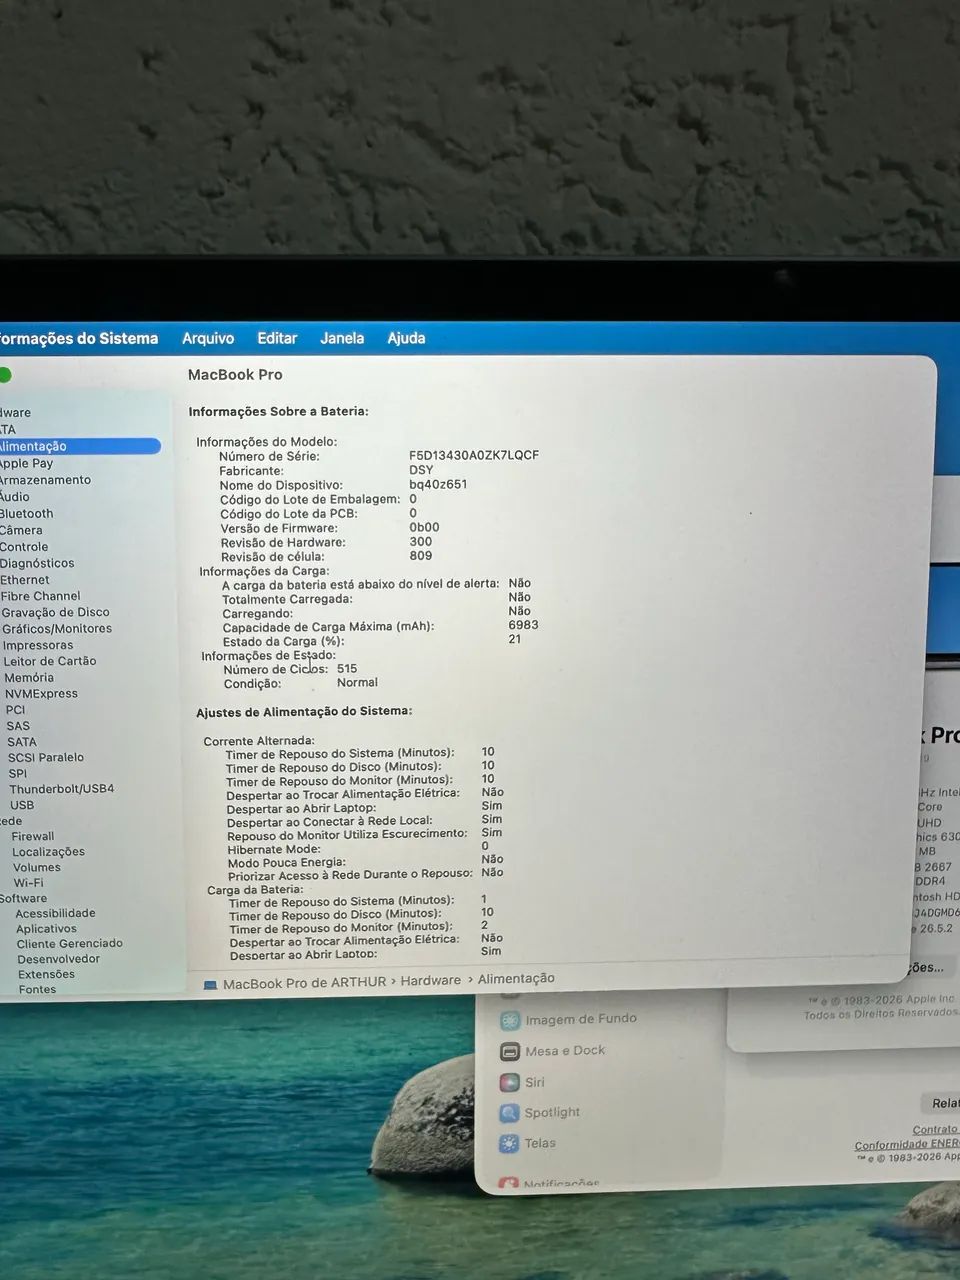Select Aplicativos in the sidebar
The image size is (960, 1280).
point(46,929)
